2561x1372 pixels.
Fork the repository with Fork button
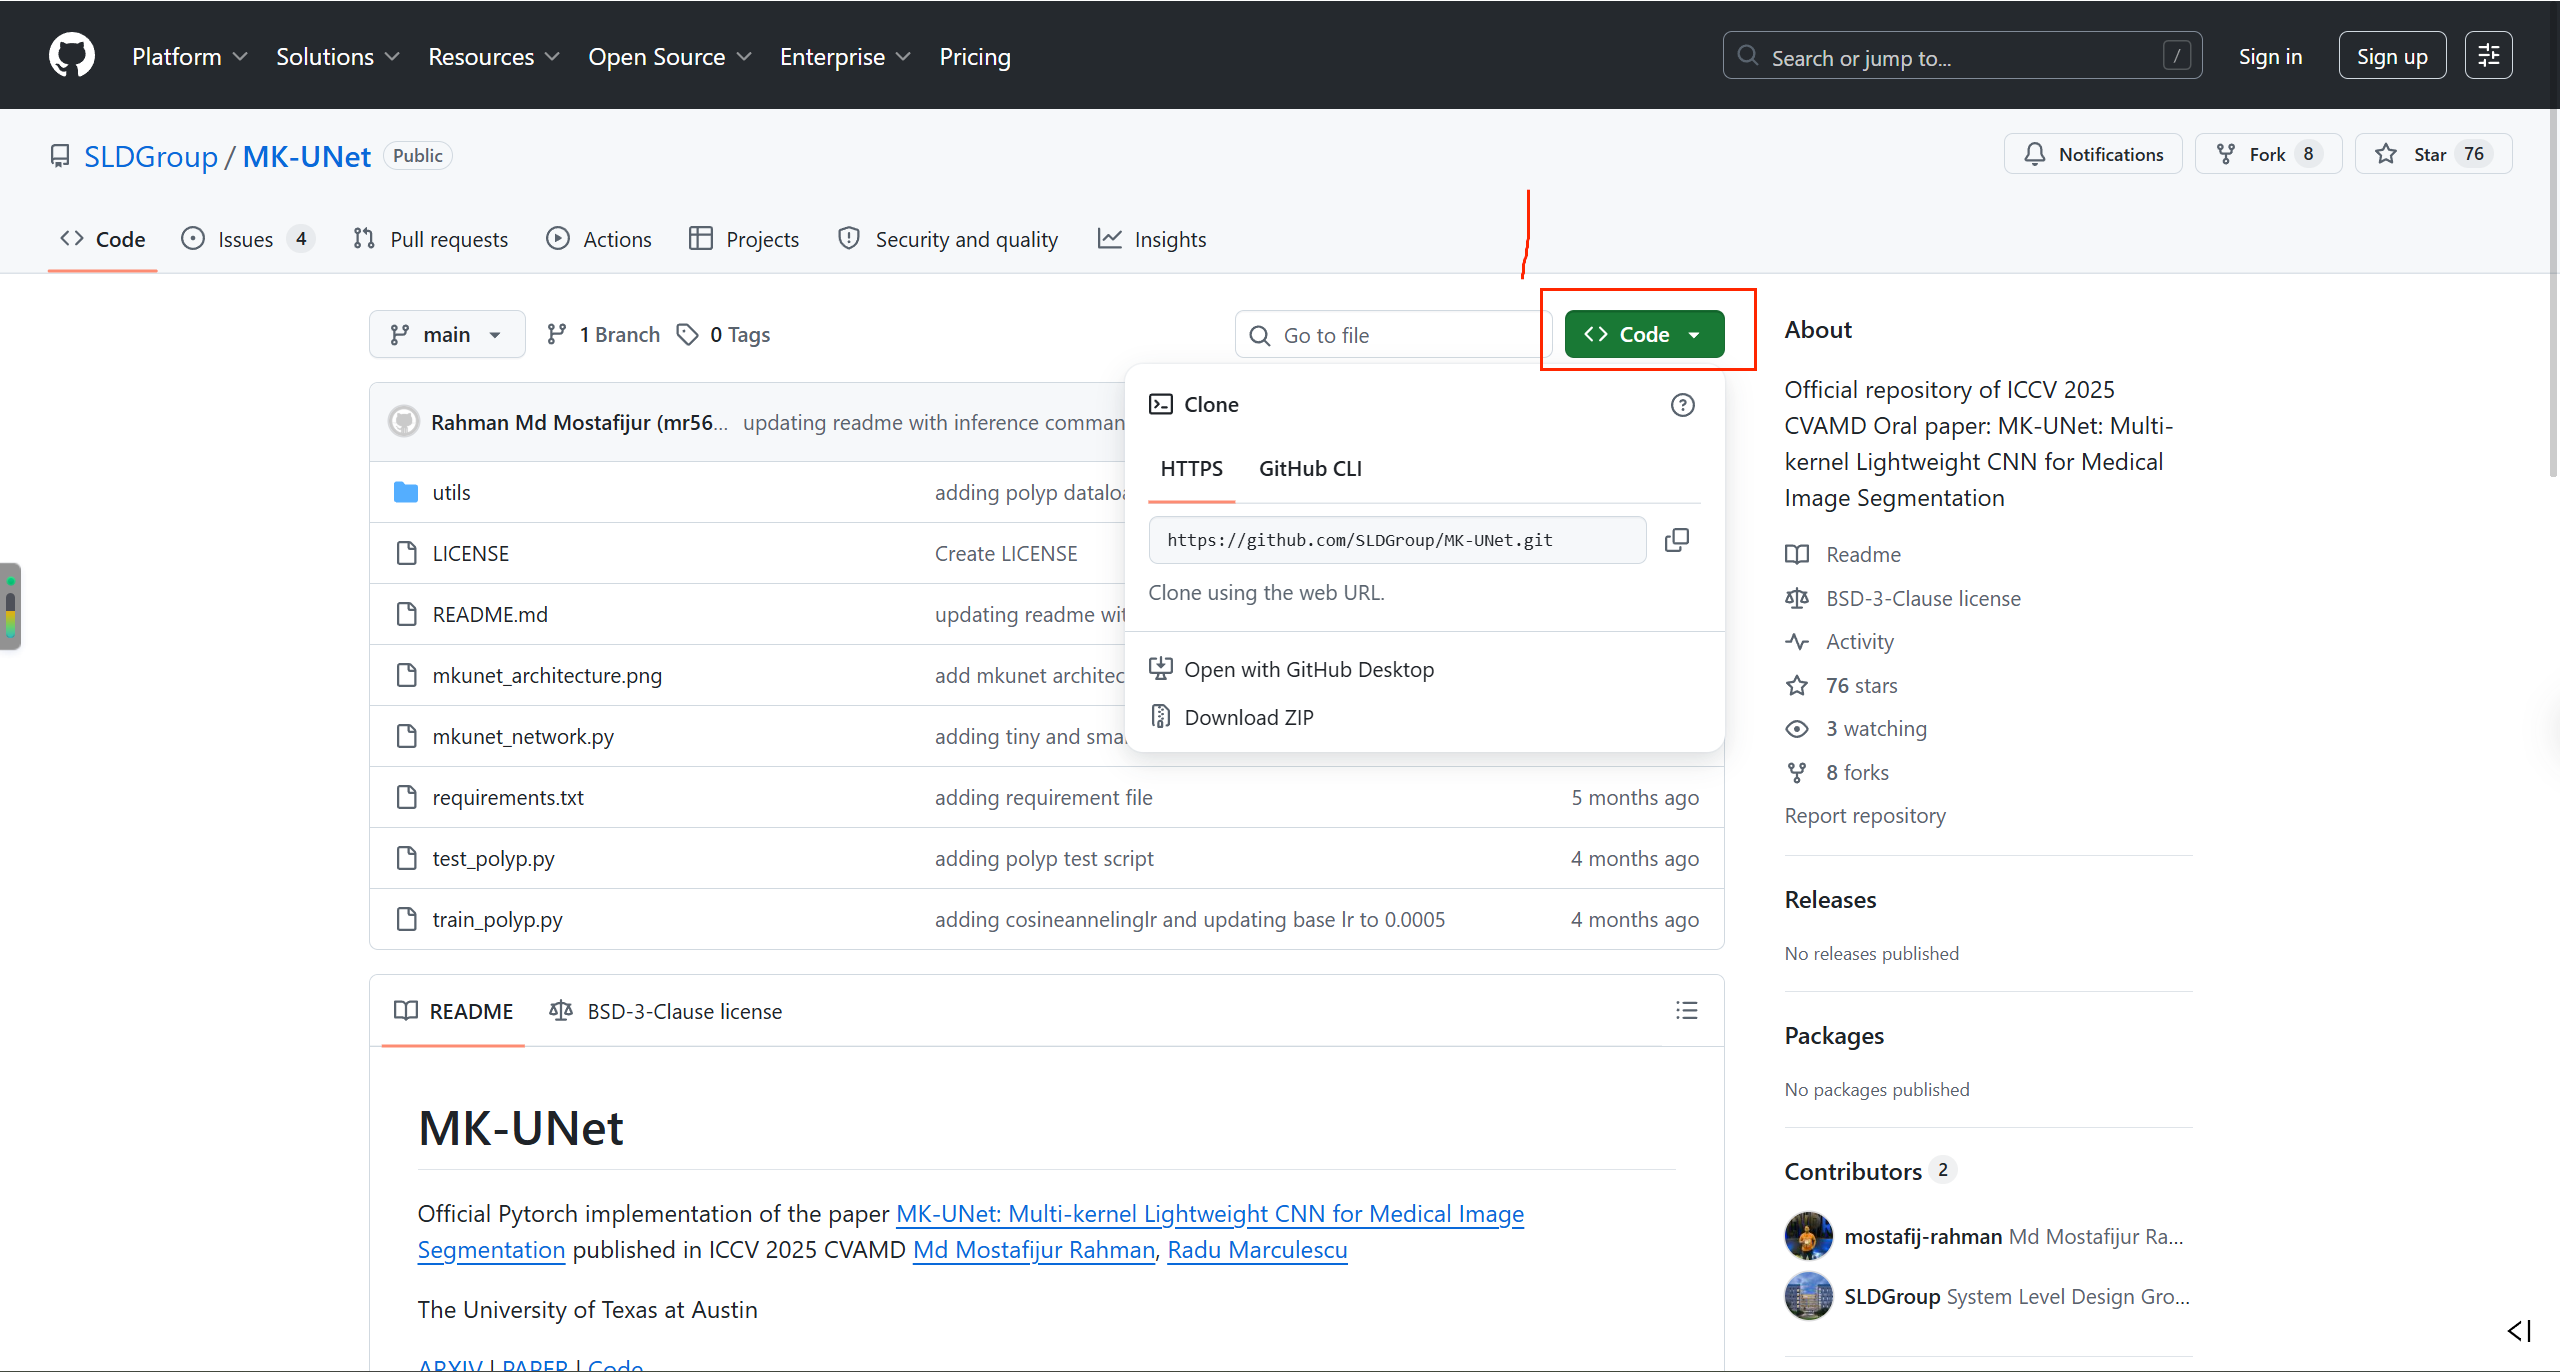[x=2268, y=154]
